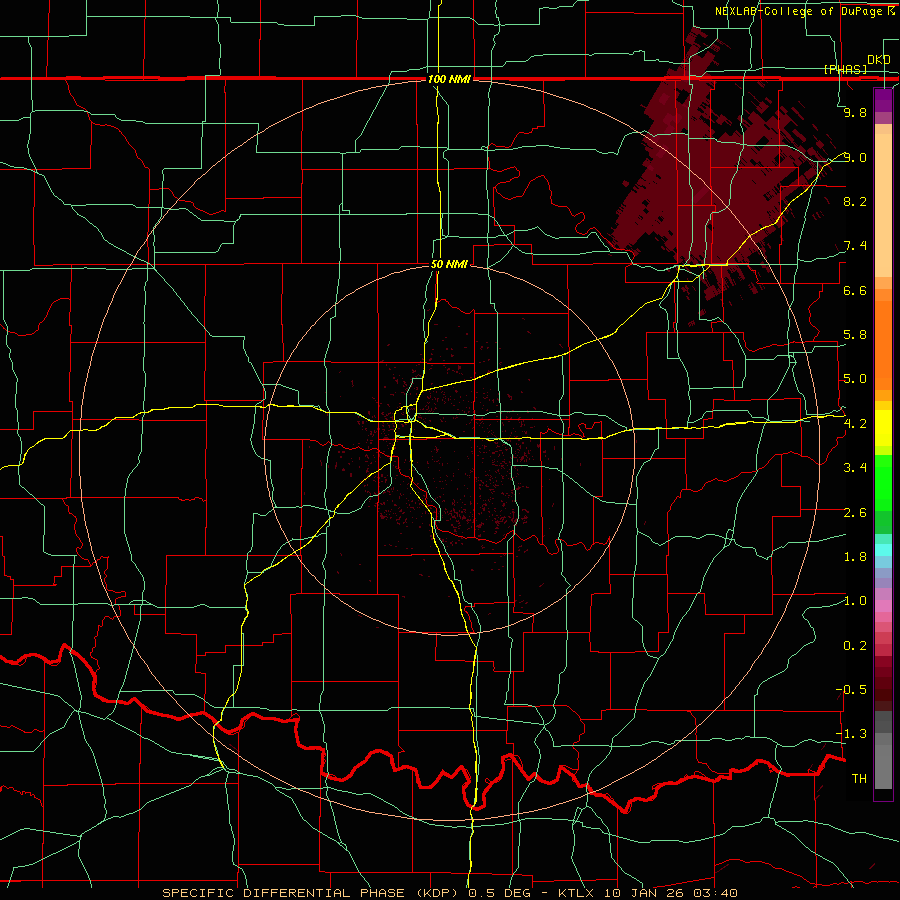
Task: Click the -1.3 scale value
Action: pyautogui.click(x=851, y=734)
